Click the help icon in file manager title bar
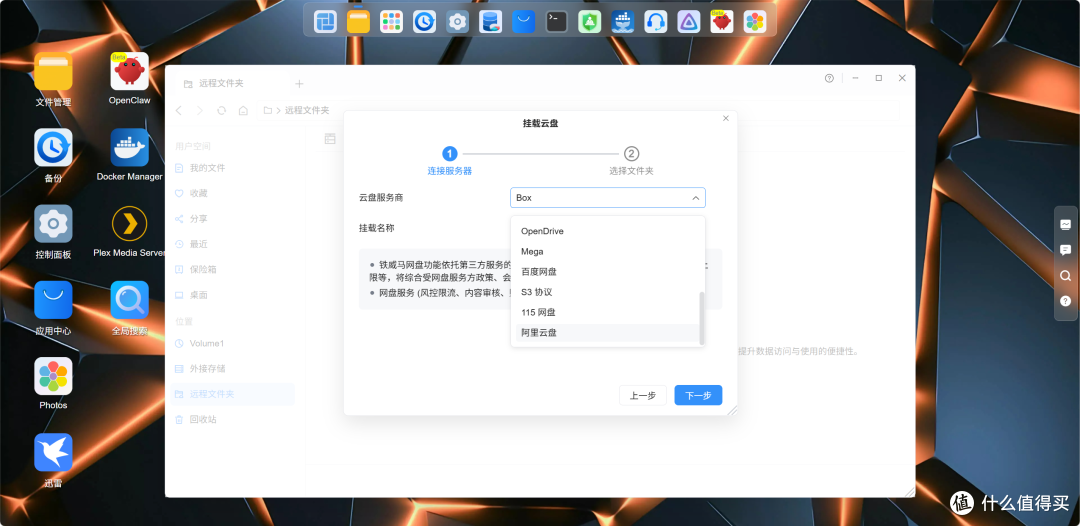Image resolution: width=1080 pixels, height=526 pixels. pos(829,78)
